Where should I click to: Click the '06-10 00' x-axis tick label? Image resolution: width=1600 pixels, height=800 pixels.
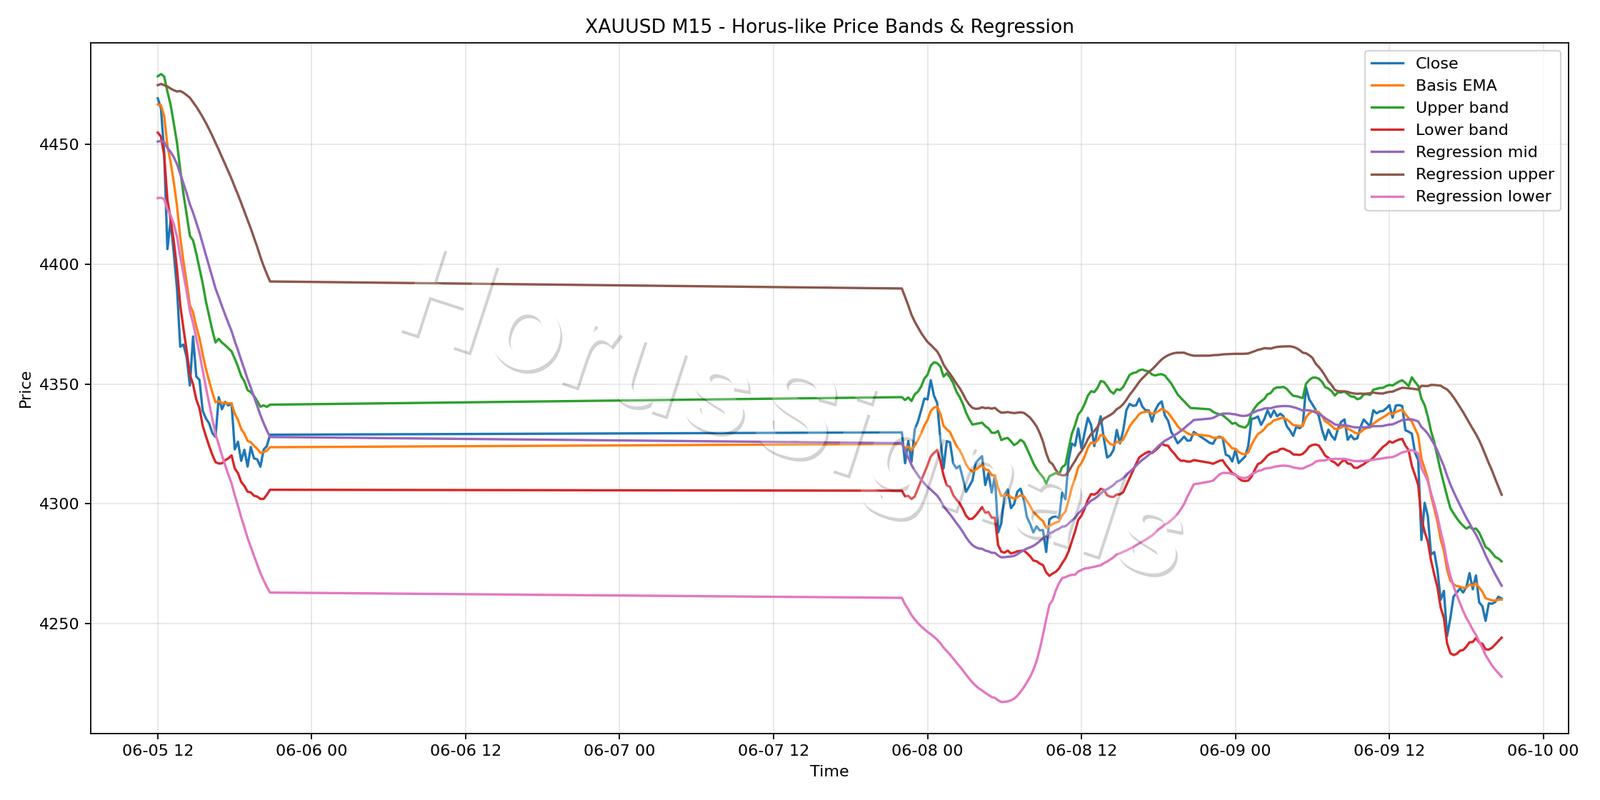pyautogui.click(x=1543, y=750)
